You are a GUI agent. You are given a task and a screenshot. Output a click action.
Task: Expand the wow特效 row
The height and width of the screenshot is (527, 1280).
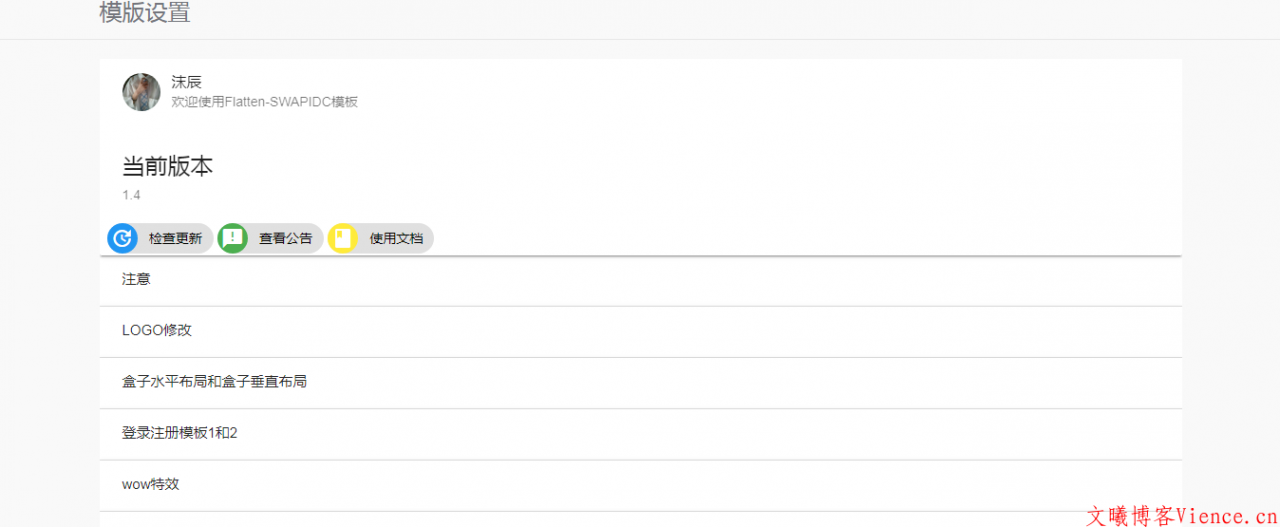click(150, 484)
